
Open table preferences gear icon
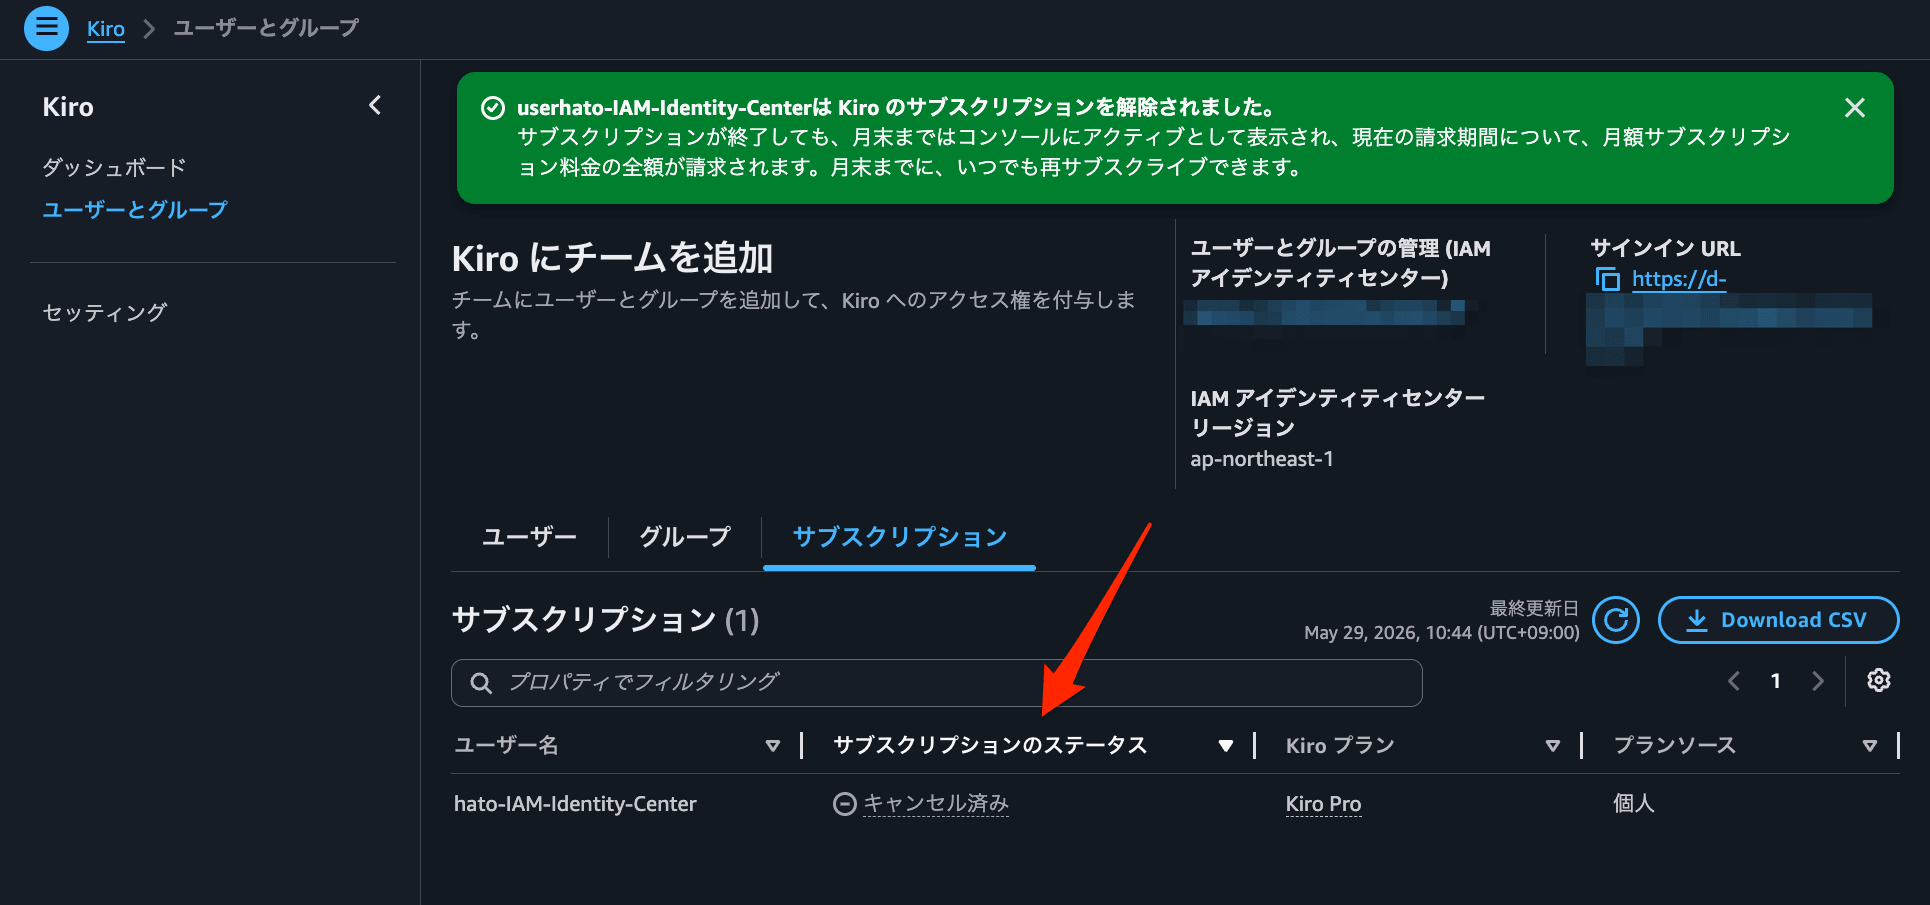[1879, 680]
